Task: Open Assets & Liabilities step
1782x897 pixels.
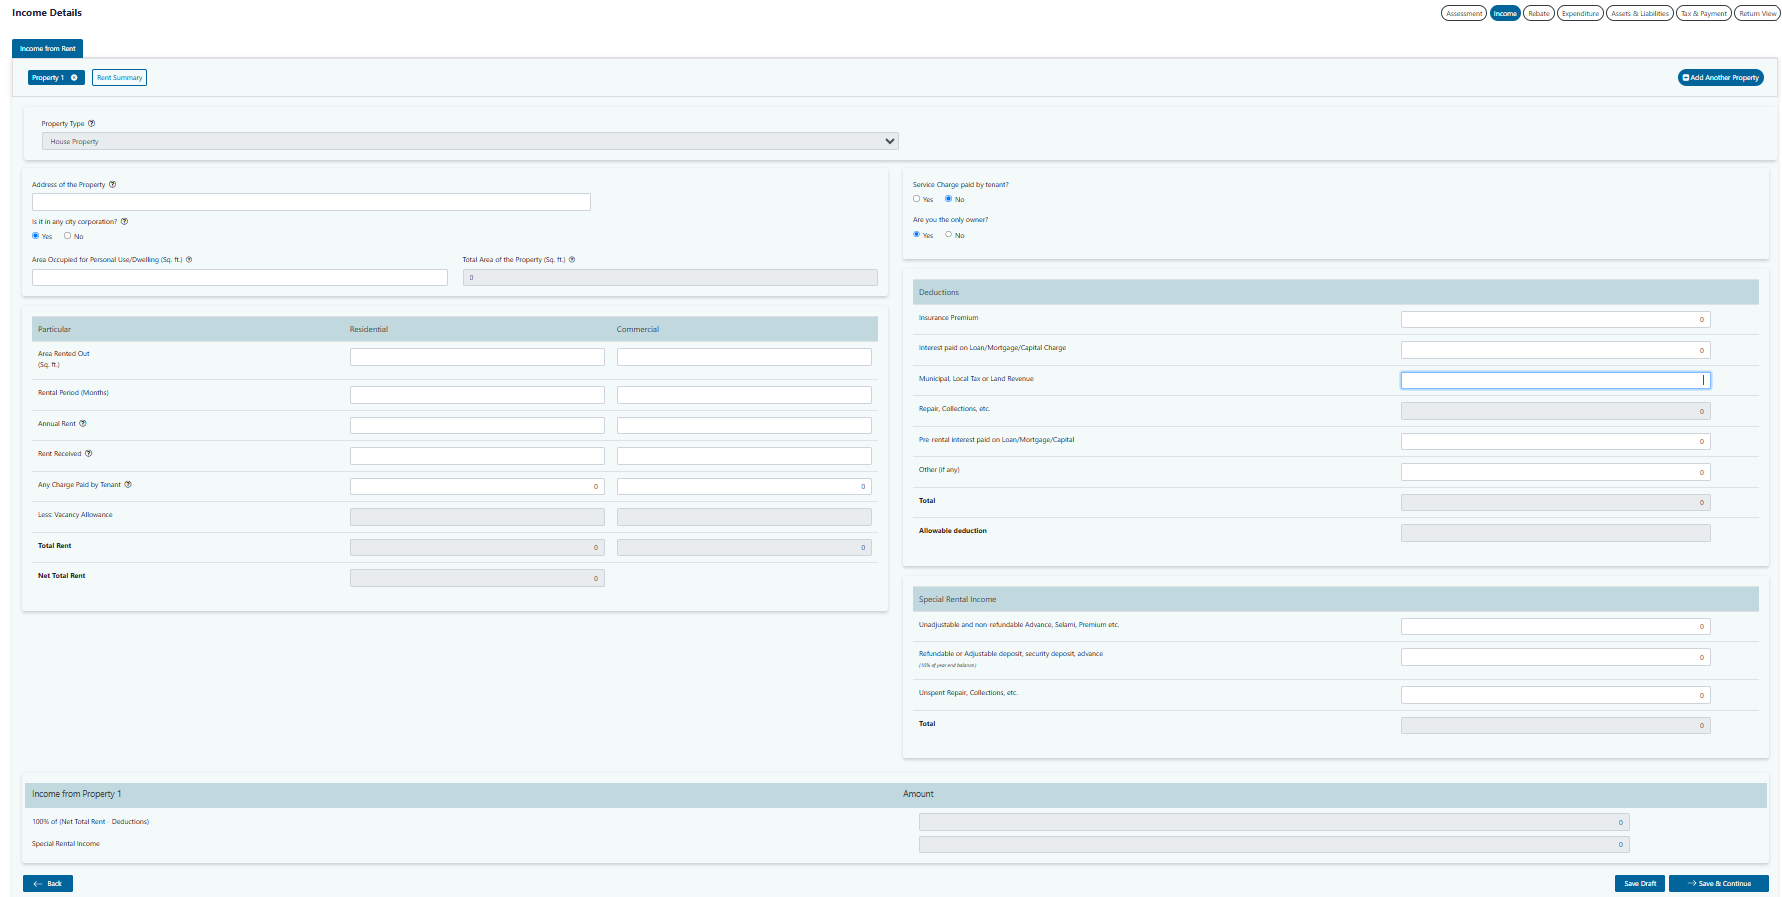Action: click(1640, 14)
